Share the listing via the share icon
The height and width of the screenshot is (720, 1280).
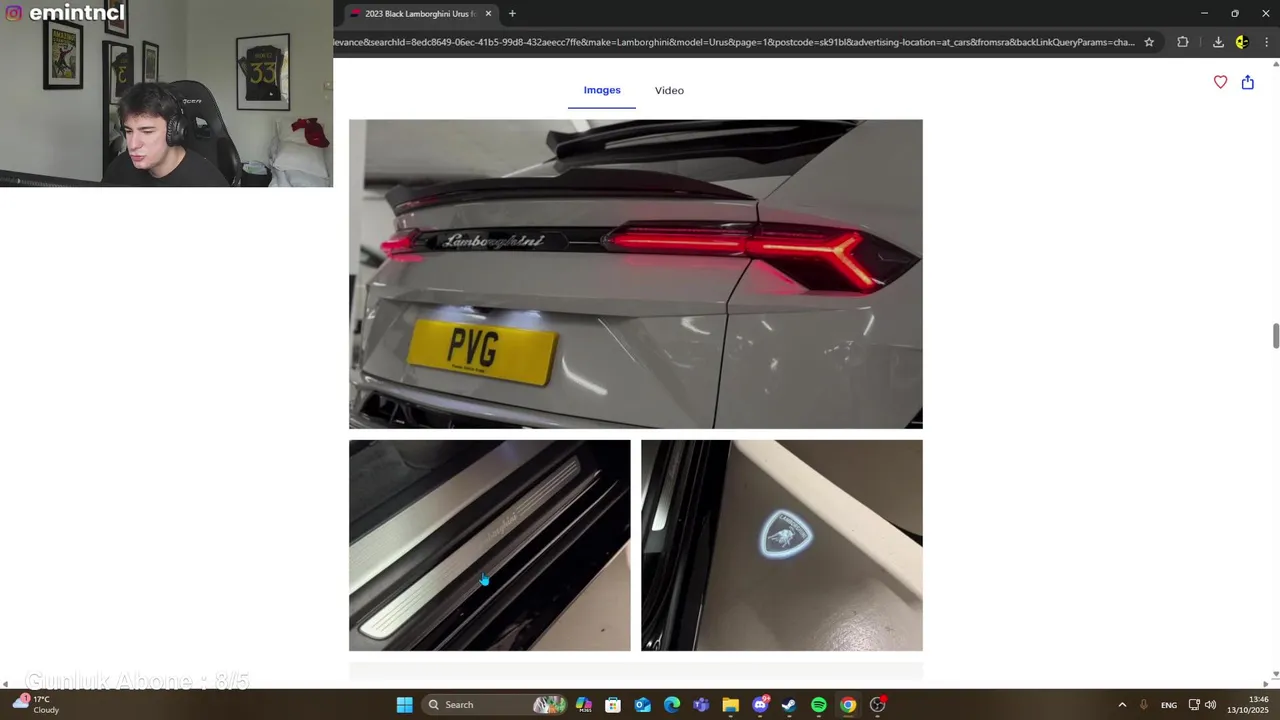(x=1248, y=82)
